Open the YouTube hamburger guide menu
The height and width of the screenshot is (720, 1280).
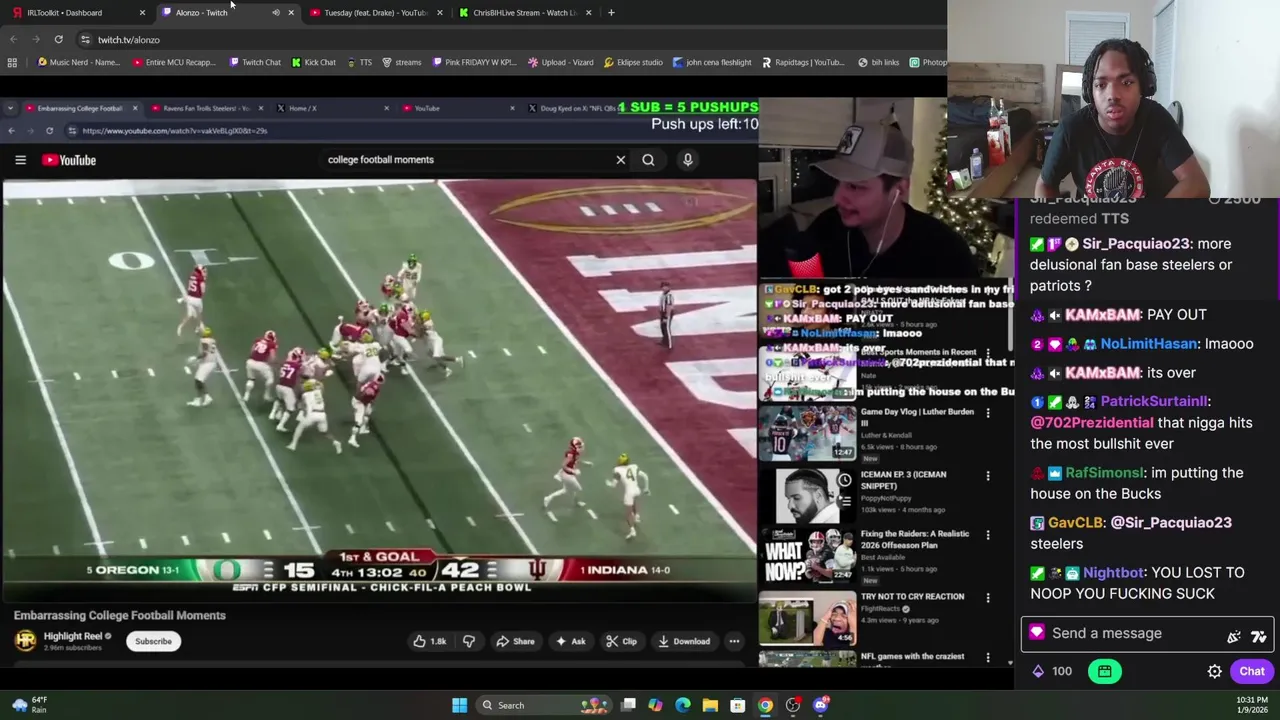pos(20,160)
